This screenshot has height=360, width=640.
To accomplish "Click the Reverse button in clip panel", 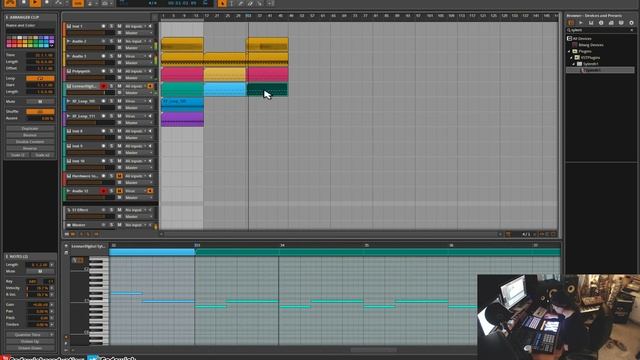I will click(x=30, y=148).
